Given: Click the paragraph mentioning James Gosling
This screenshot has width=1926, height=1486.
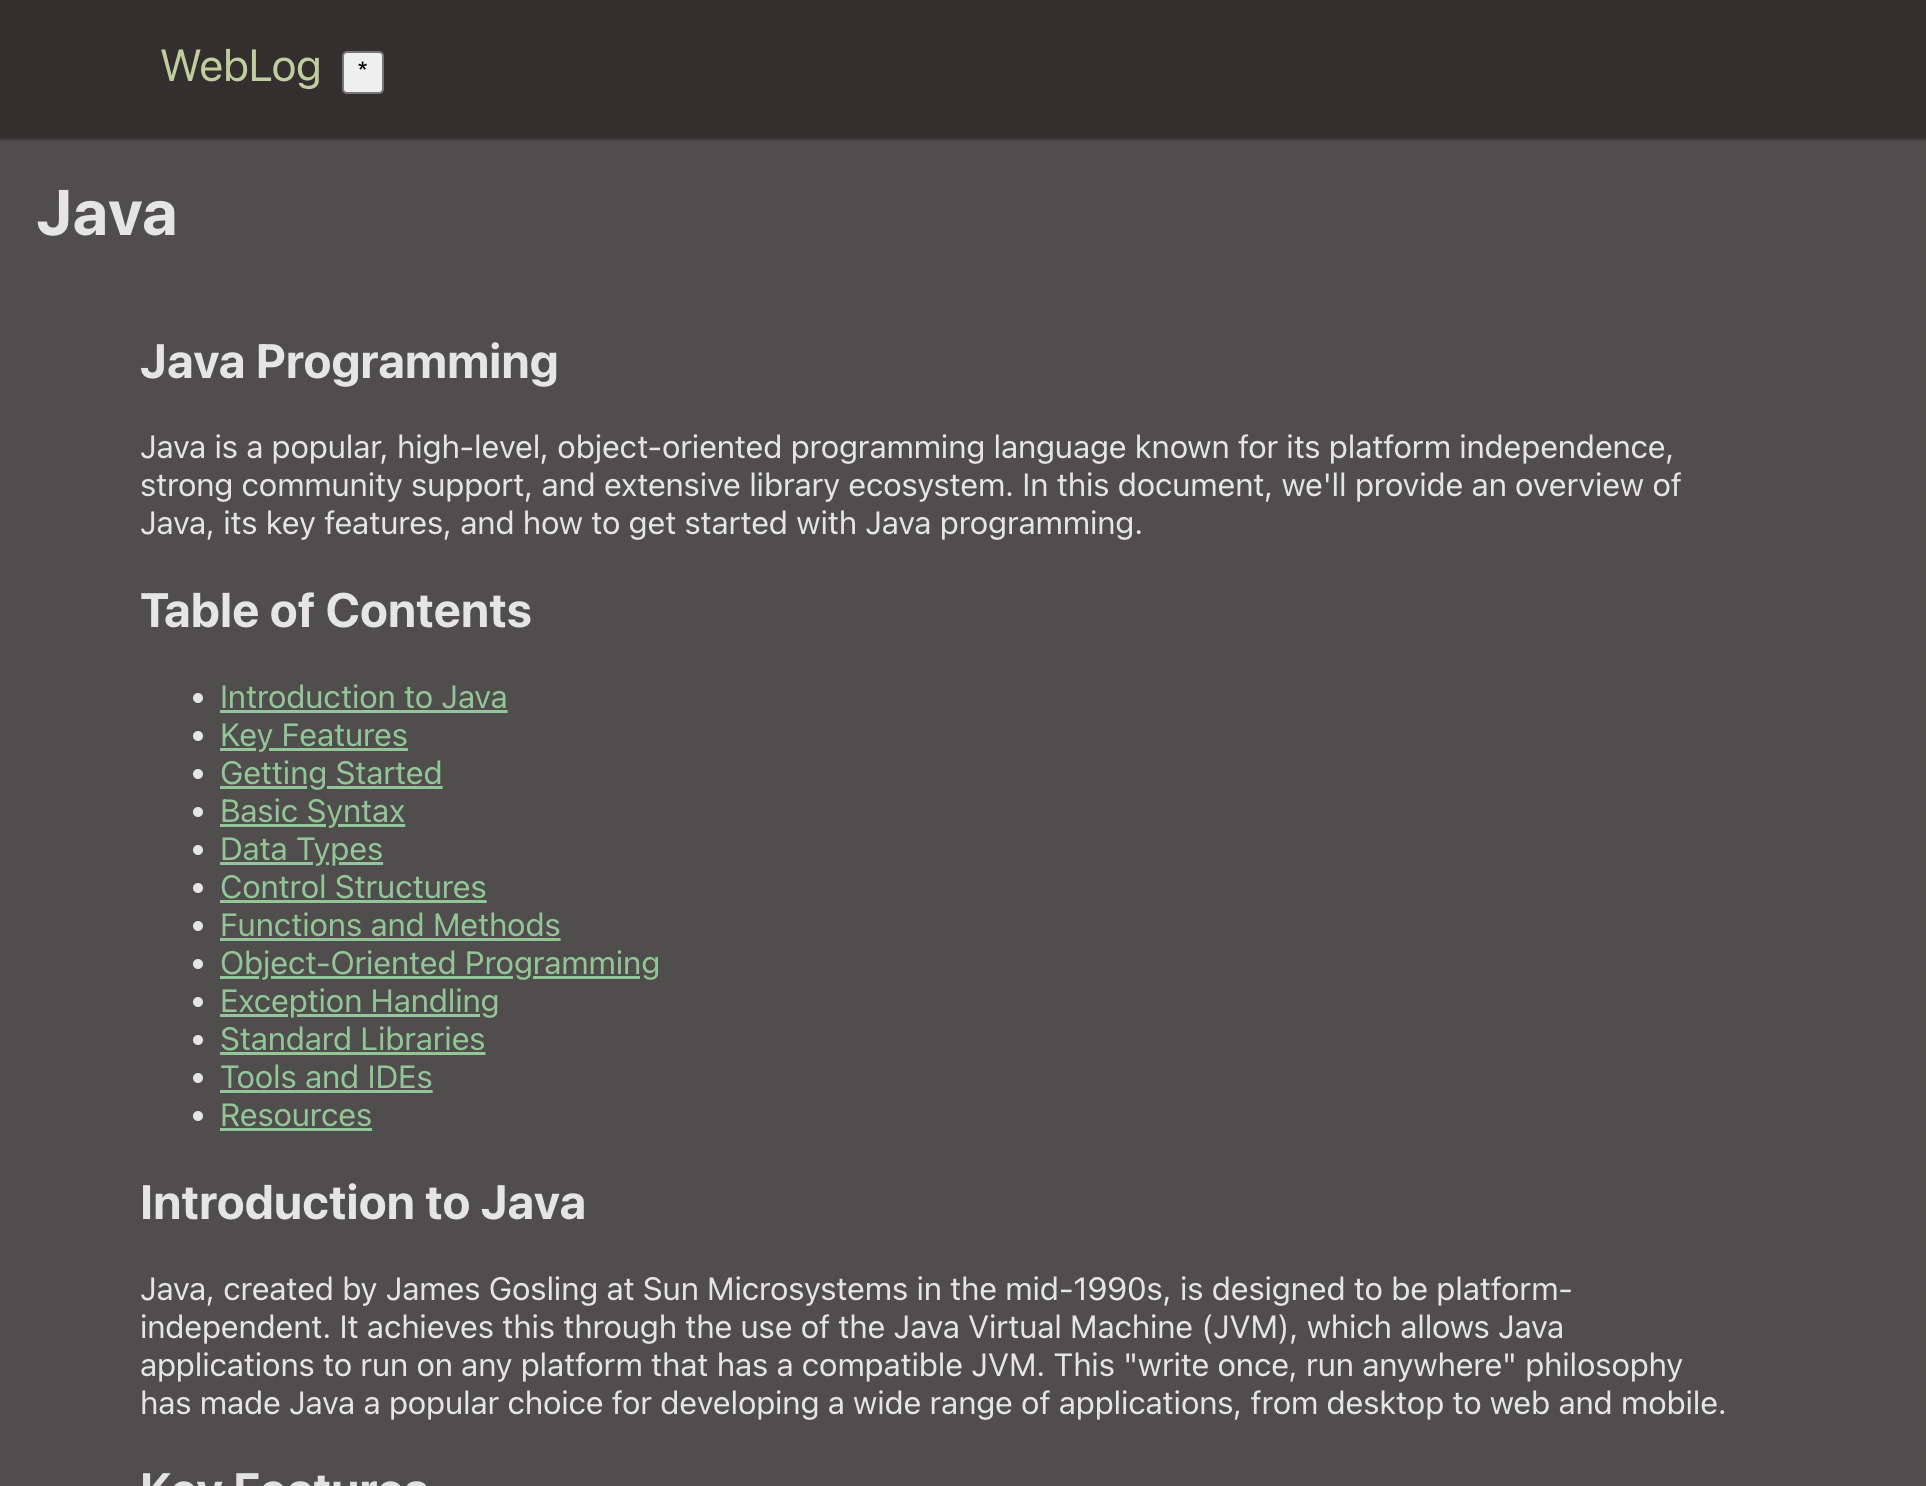Looking at the screenshot, I should pyautogui.click(x=930, y=1346).
